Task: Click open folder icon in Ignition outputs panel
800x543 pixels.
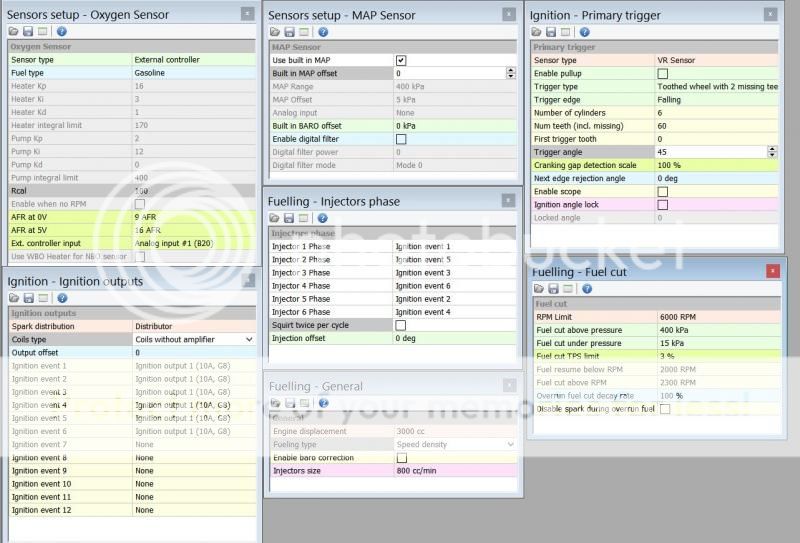Action: click(14, 298)
